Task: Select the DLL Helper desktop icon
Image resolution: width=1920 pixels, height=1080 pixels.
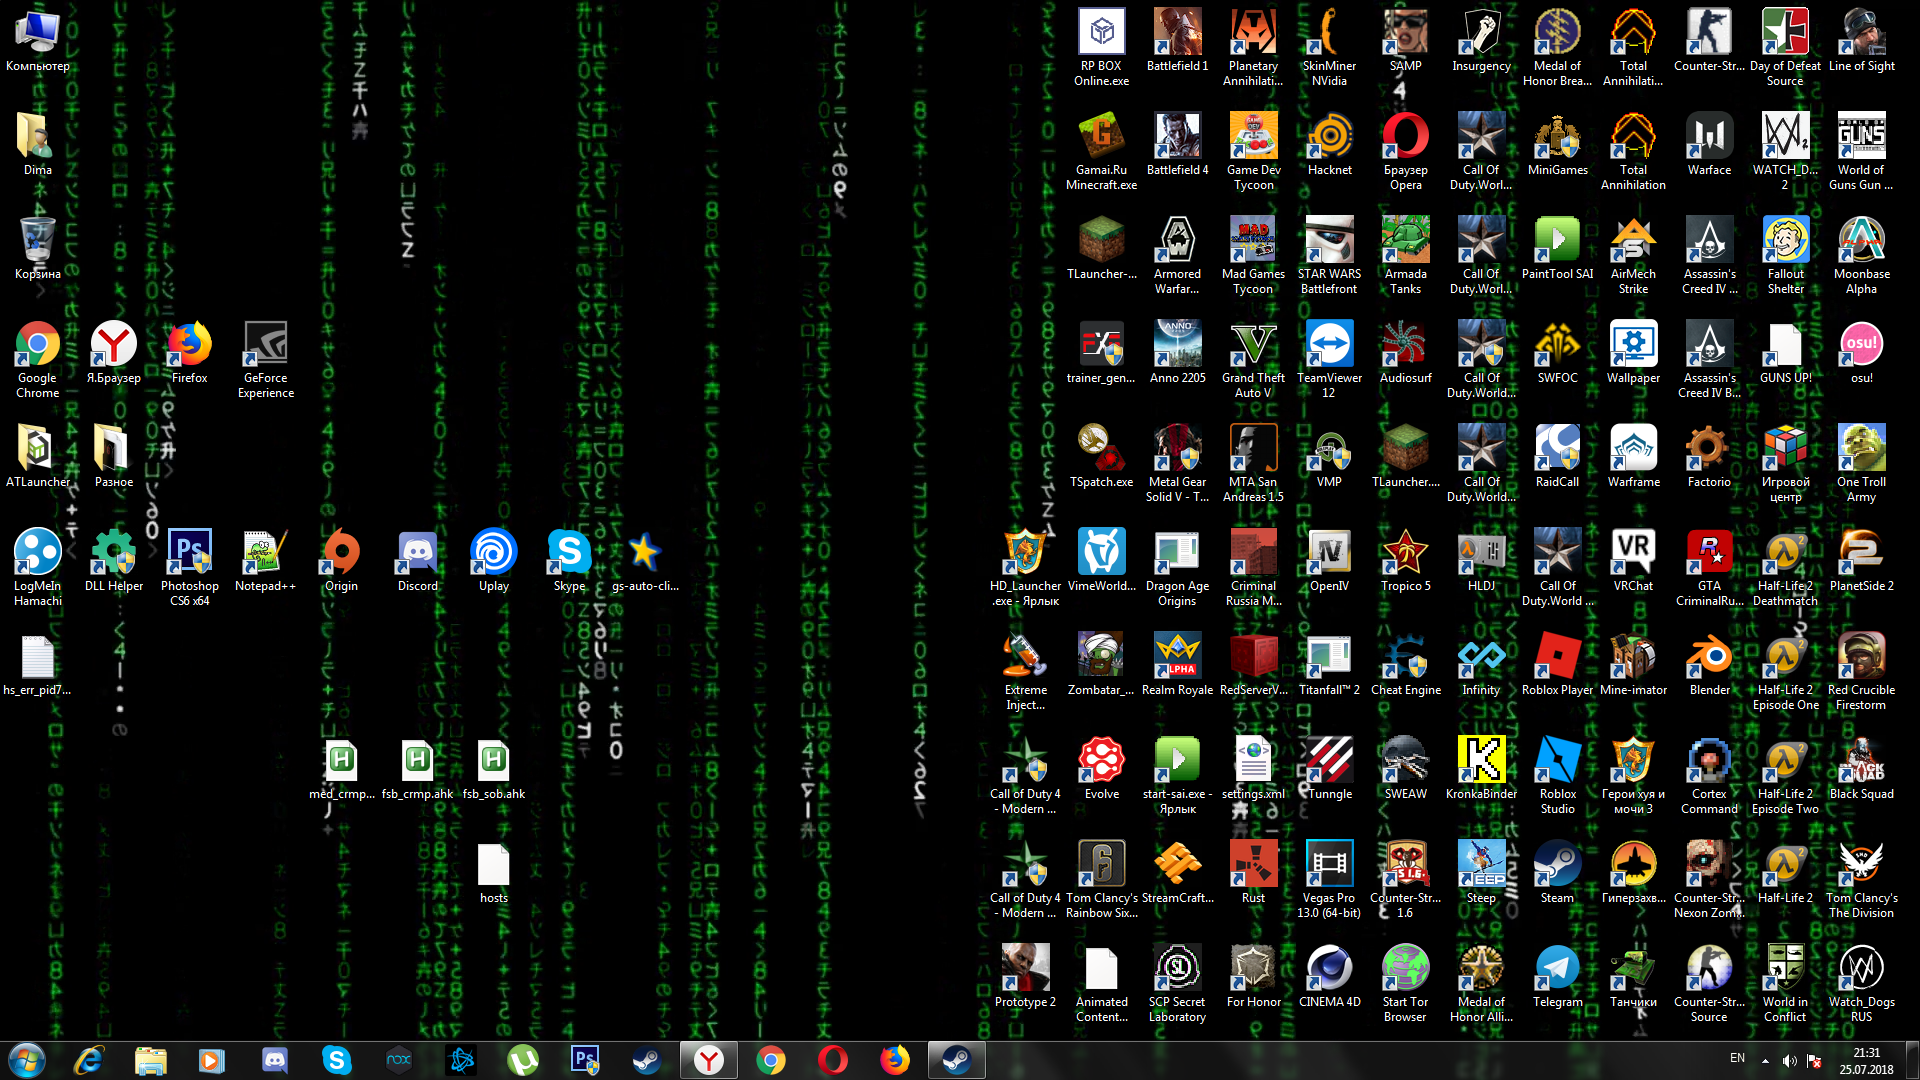Action: [114, 560]
